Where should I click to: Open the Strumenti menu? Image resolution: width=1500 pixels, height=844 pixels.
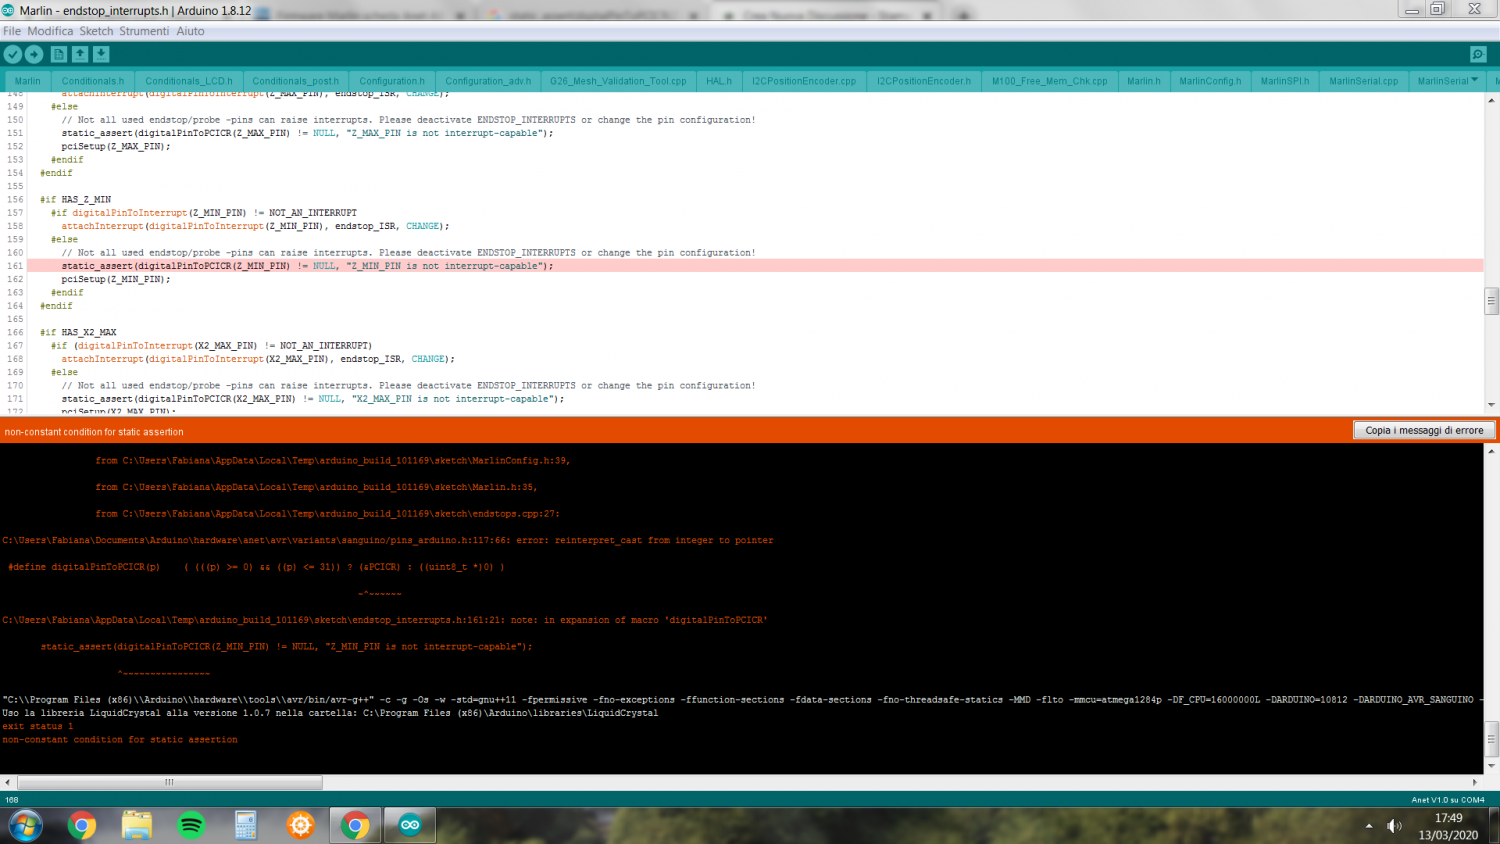point(144,31)
